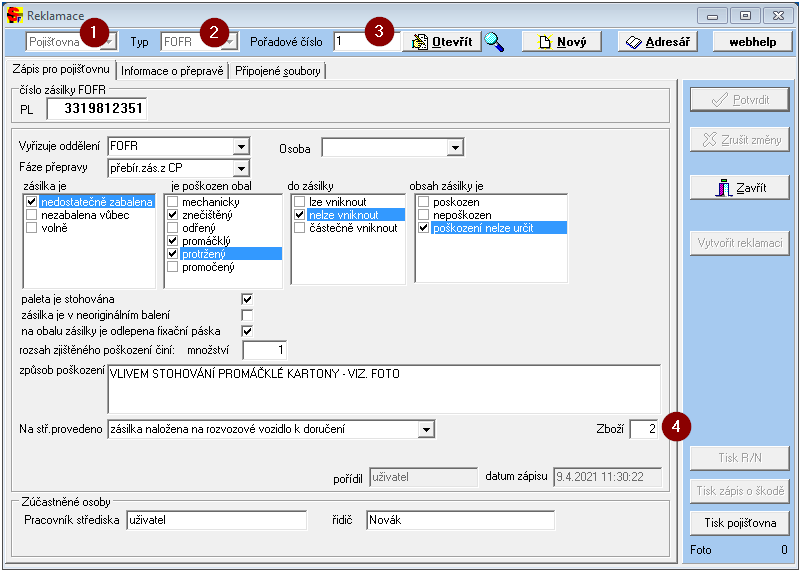Open the Fáze přepravy dropdown

240,168
